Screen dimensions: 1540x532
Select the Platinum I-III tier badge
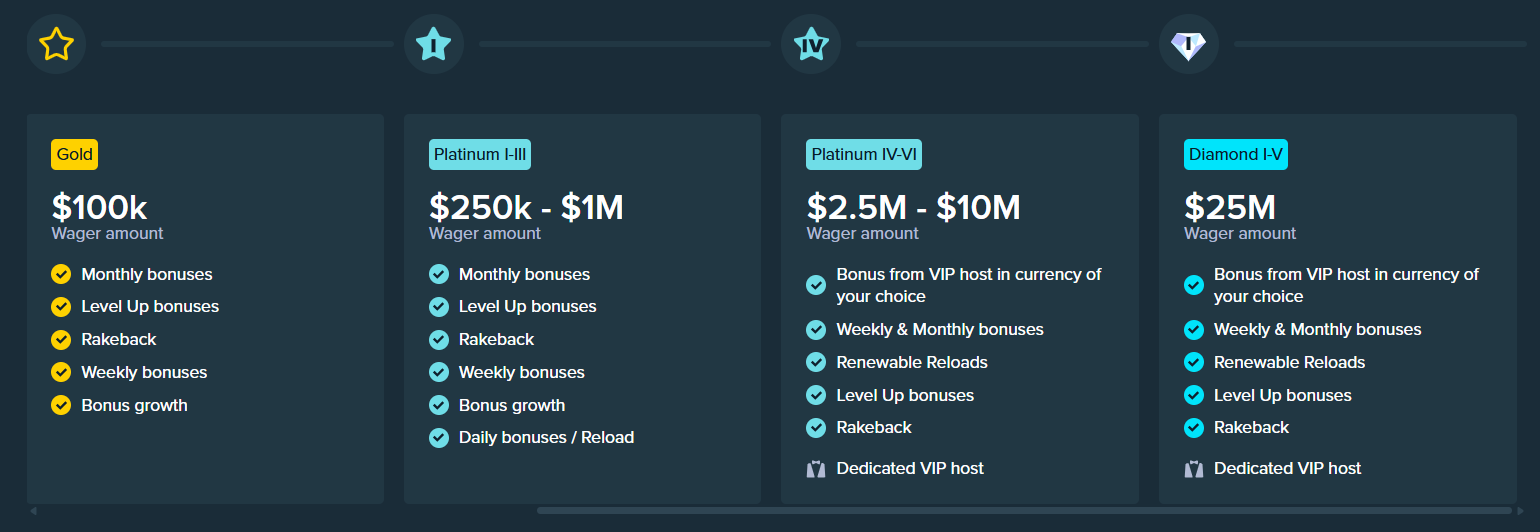click(480, 154)
